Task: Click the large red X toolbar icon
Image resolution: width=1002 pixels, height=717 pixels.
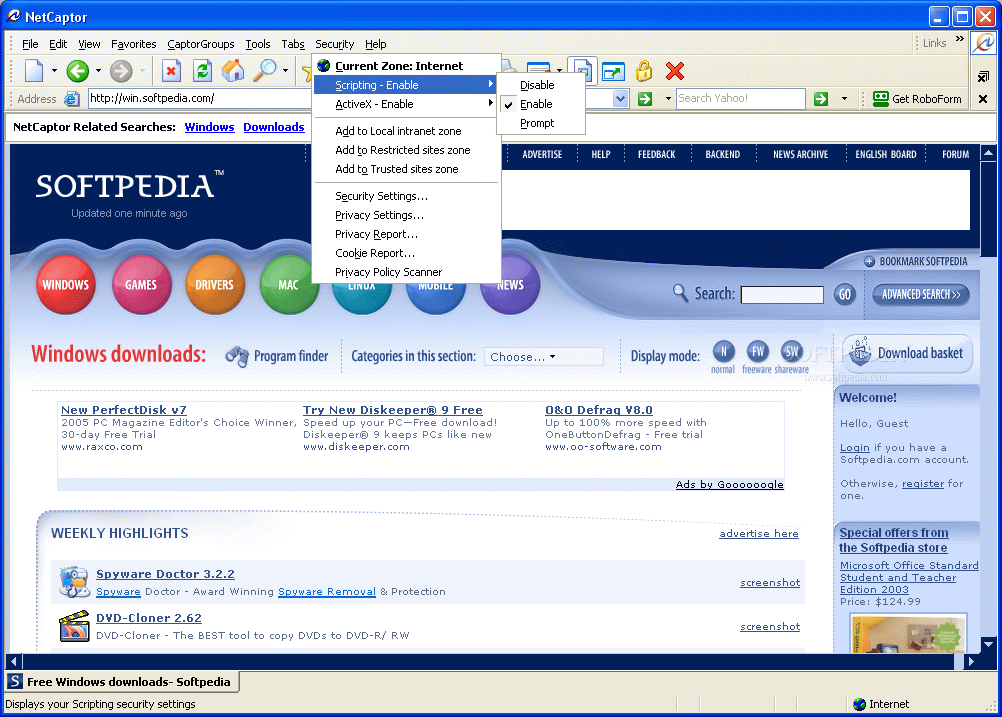Action: coord(675,70)
